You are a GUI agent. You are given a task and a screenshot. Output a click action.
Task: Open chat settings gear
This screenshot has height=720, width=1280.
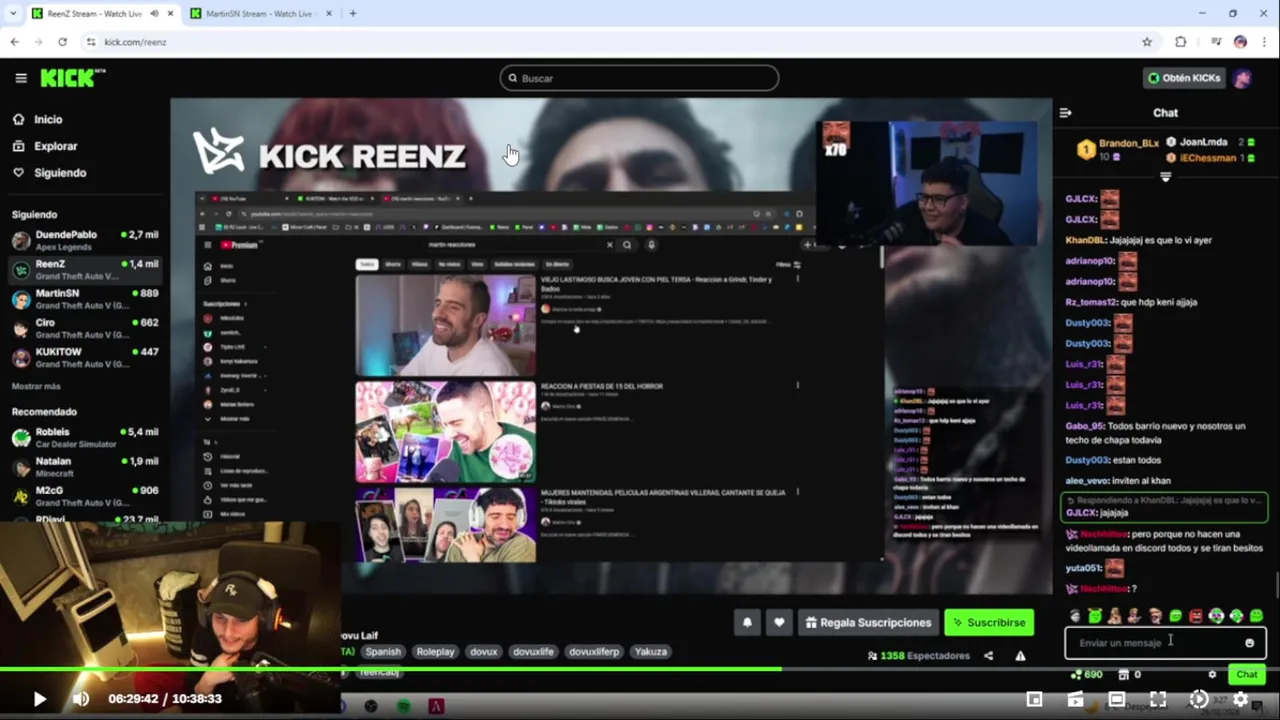(x=1212, y=674)
